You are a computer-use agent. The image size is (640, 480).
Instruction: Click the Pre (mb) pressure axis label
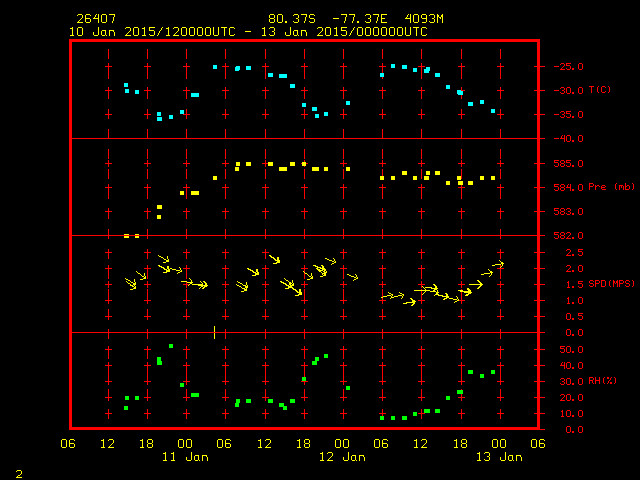point(602,186)
